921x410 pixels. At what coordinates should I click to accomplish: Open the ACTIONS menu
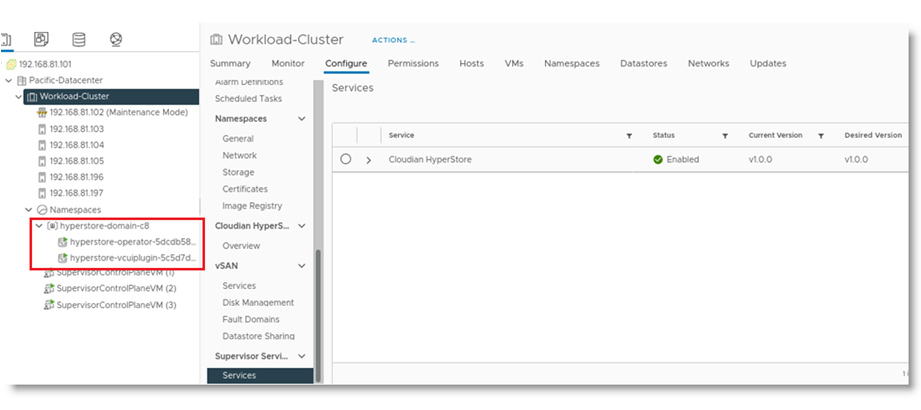click(393, 41)
